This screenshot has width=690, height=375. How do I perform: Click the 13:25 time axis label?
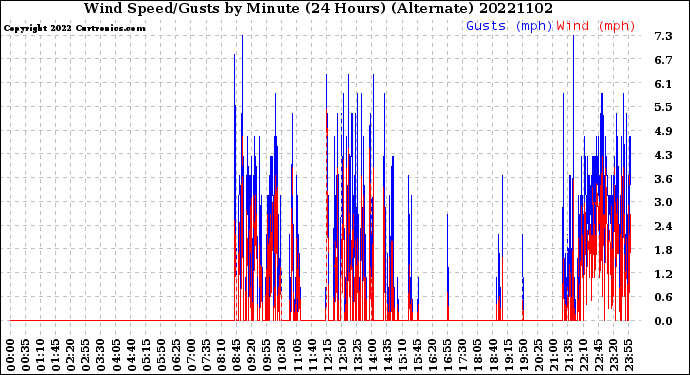click(356, 355)
